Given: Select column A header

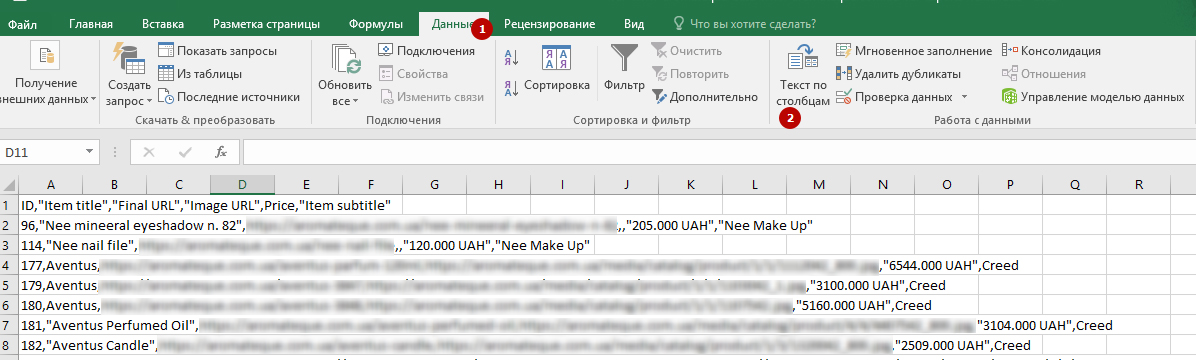Looking at the screenshot, I should [50, 185].
